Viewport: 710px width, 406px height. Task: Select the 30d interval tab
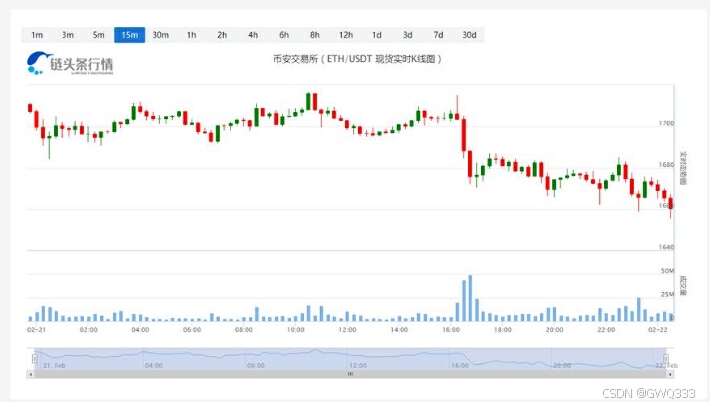click(469, 35)
